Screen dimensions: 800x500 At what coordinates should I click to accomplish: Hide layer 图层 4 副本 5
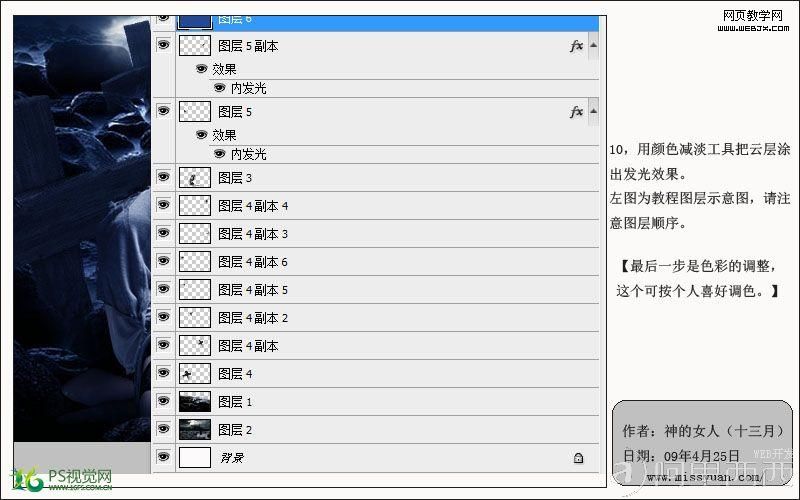click(163, 289)
